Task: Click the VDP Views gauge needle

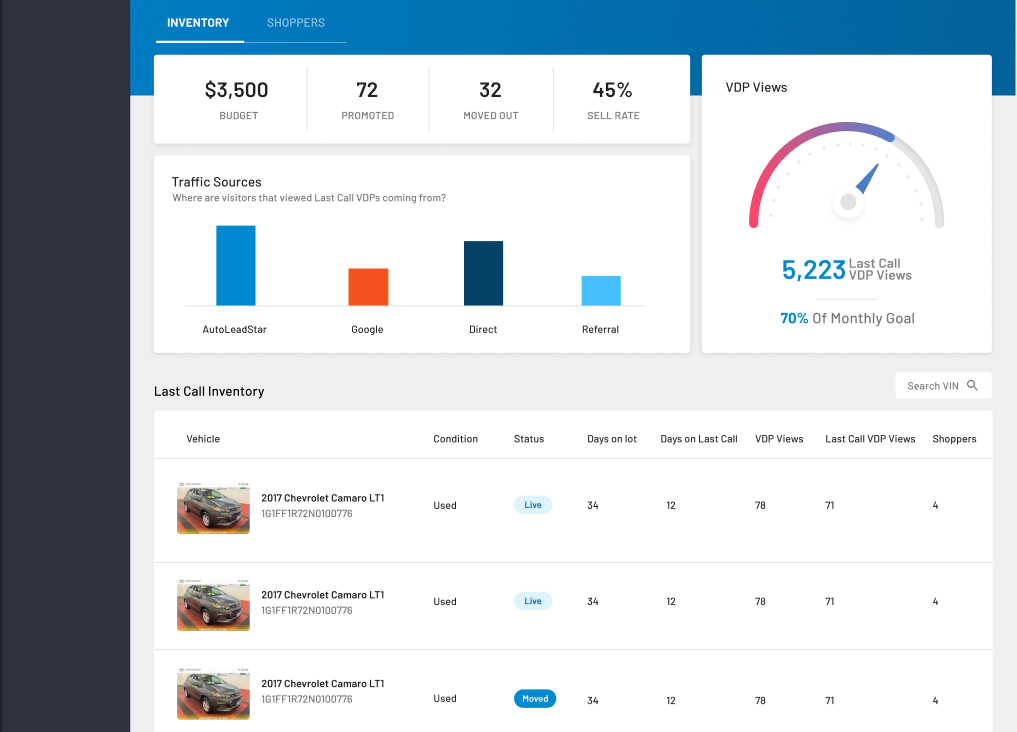Action: 867,180
